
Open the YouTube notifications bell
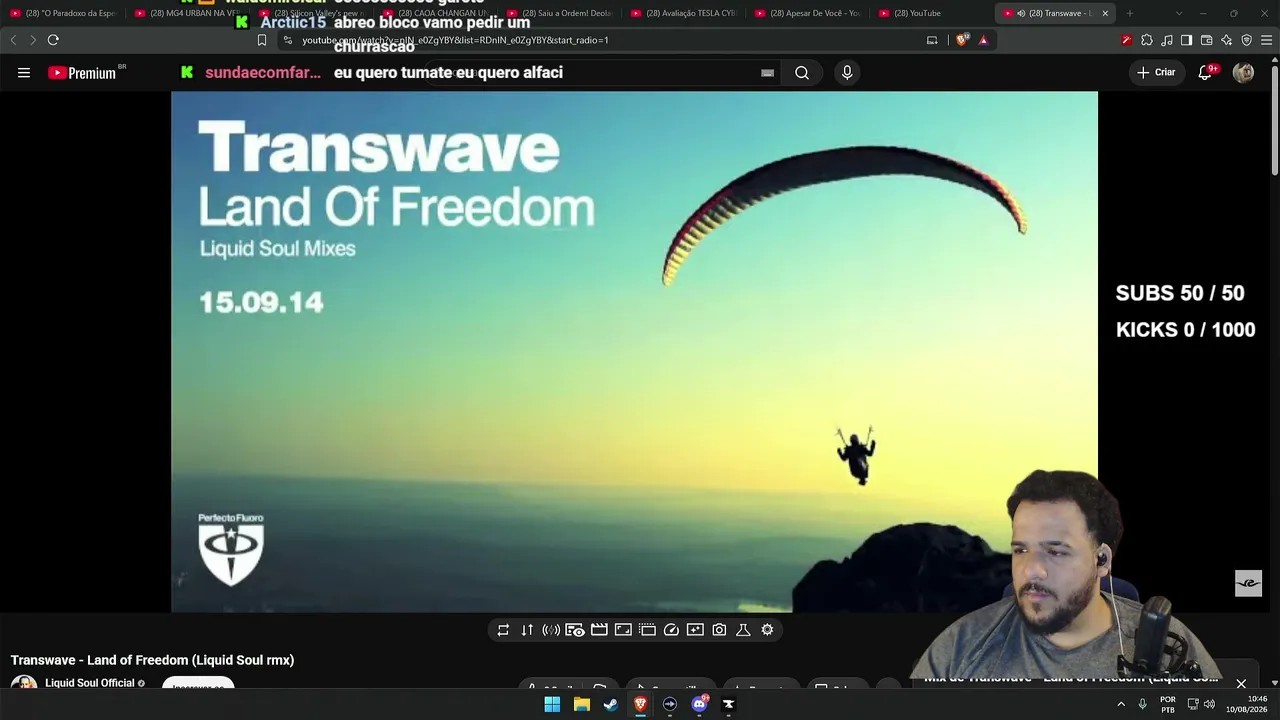click(1205, 73)
